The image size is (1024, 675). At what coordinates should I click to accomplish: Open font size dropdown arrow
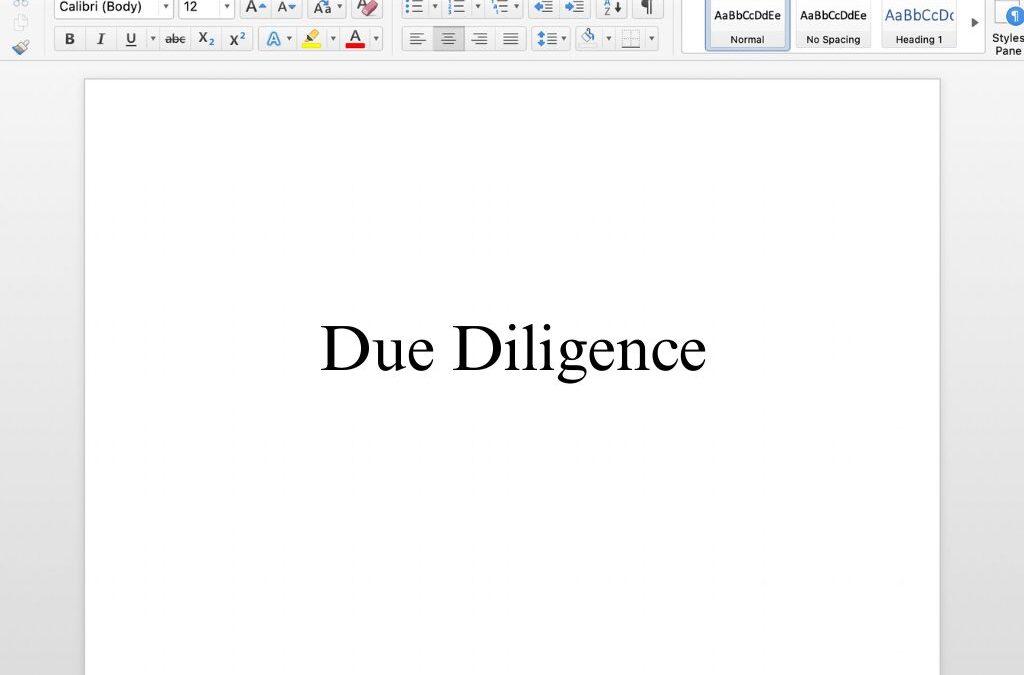tap(227, 7)
